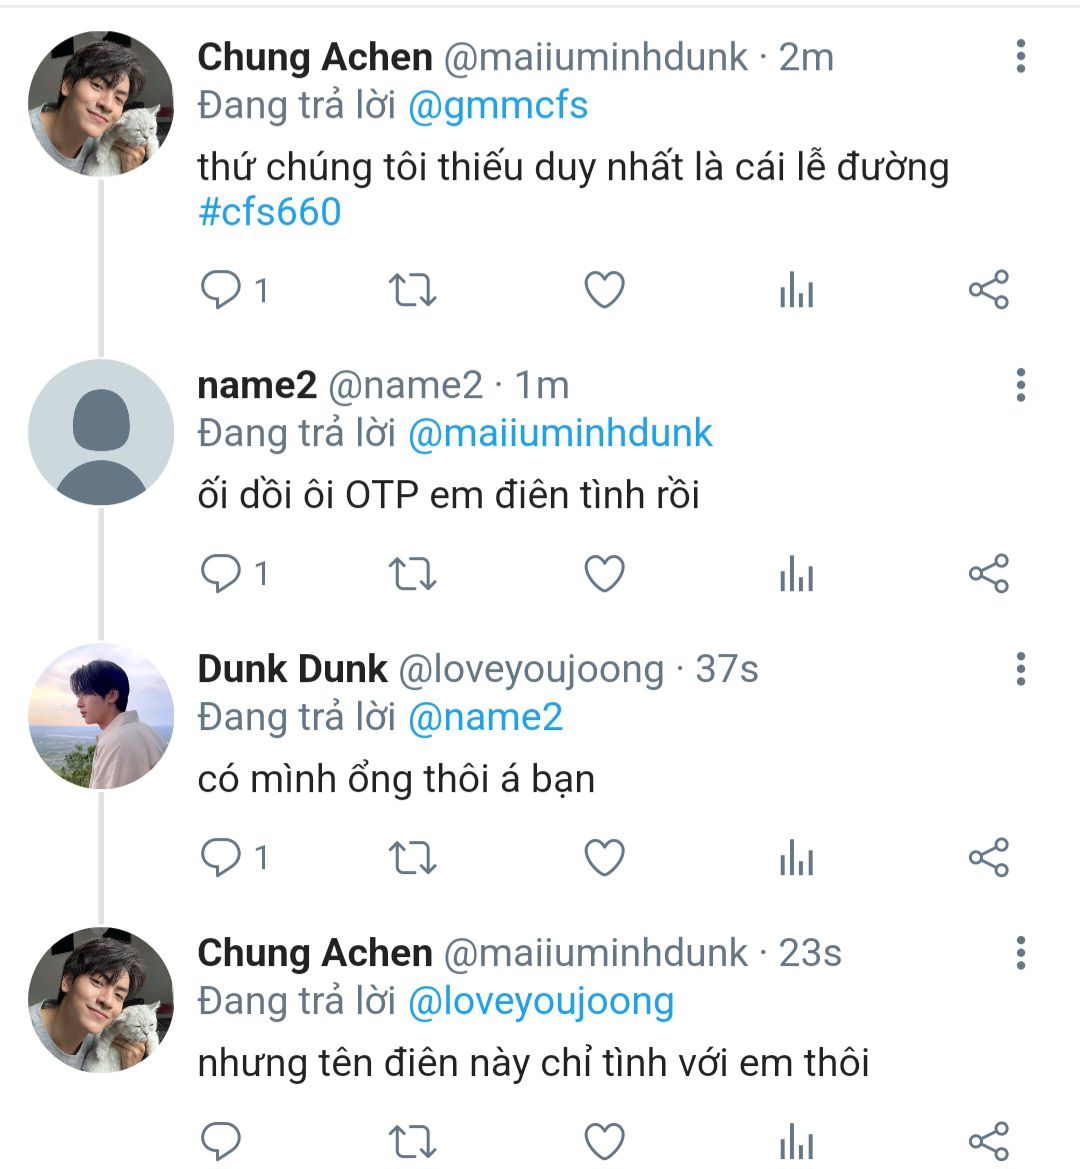The image size is (1080, 1169).
Task: Share name2's tweet
Action: [x=988, y=574]
